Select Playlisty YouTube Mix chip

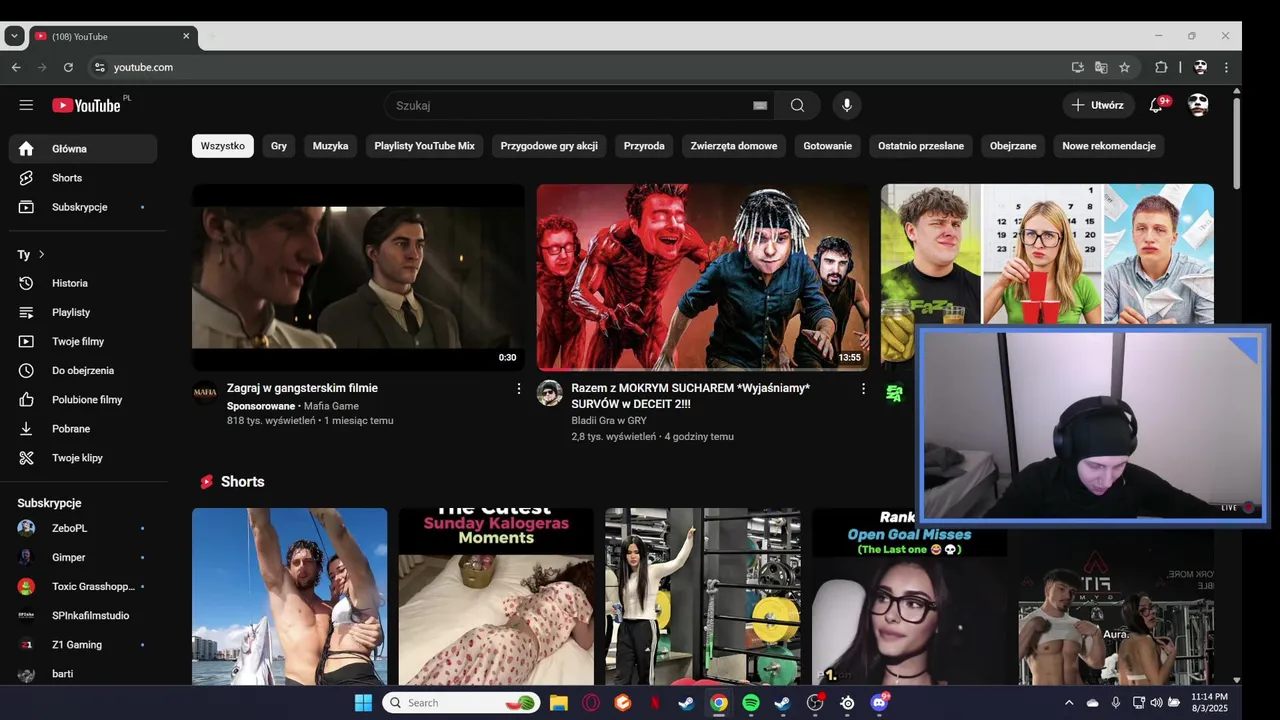pos(425,146)
